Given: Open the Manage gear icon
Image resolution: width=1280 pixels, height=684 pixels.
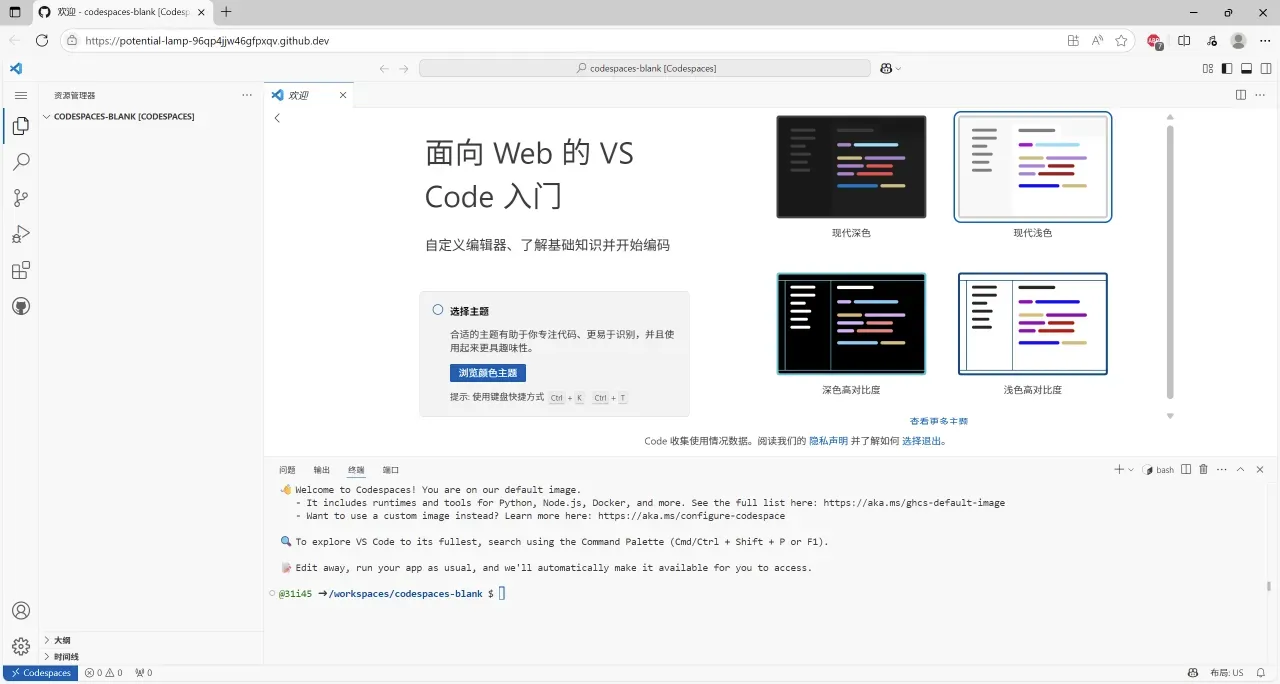Looking at the screenshot, I should tap(20, 647).
